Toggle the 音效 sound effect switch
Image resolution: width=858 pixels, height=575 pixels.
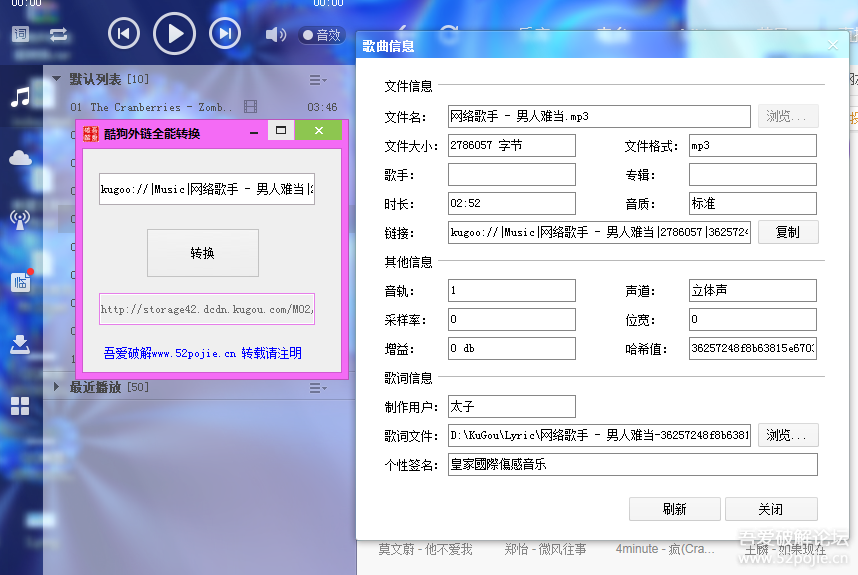(321, 35)
